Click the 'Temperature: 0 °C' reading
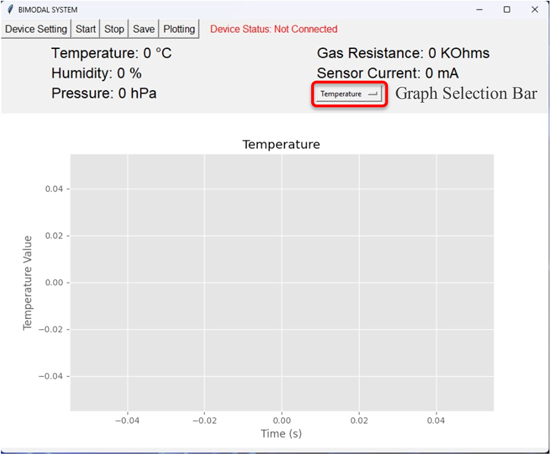This screenshot has height=454, width=550. coord(112,53)
